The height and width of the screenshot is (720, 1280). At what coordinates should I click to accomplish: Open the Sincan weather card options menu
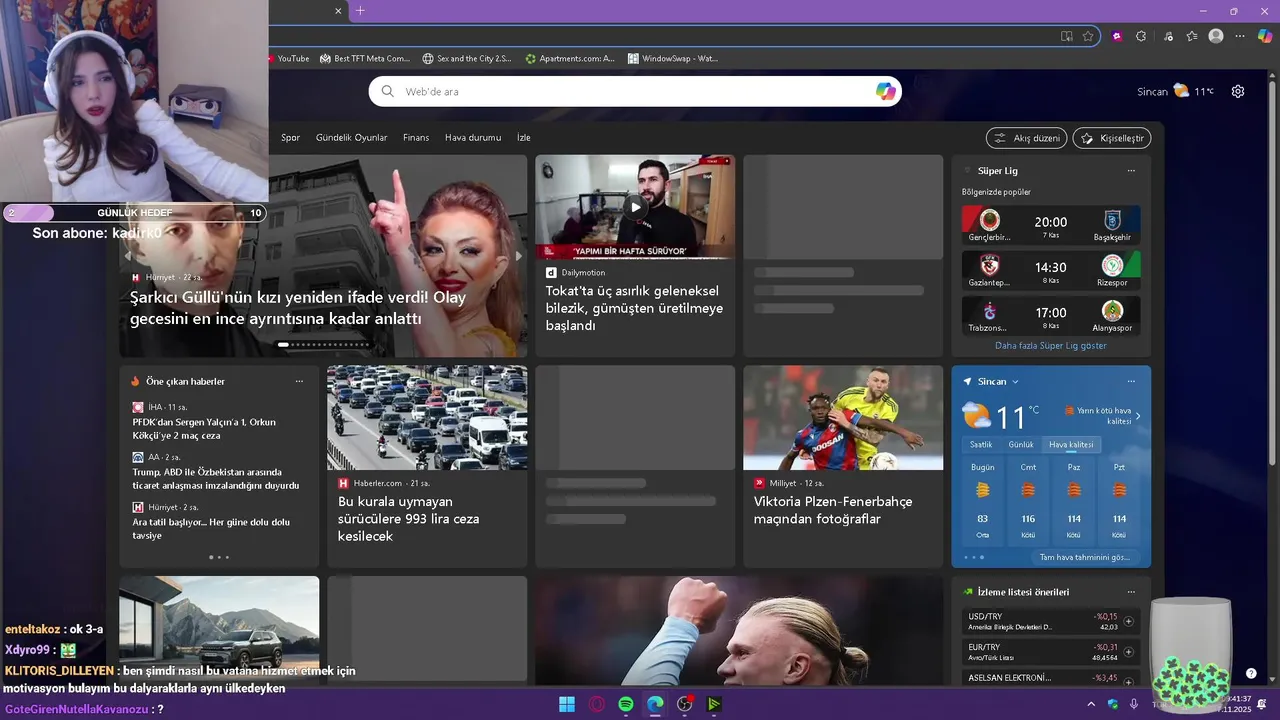pos(1131,382)
